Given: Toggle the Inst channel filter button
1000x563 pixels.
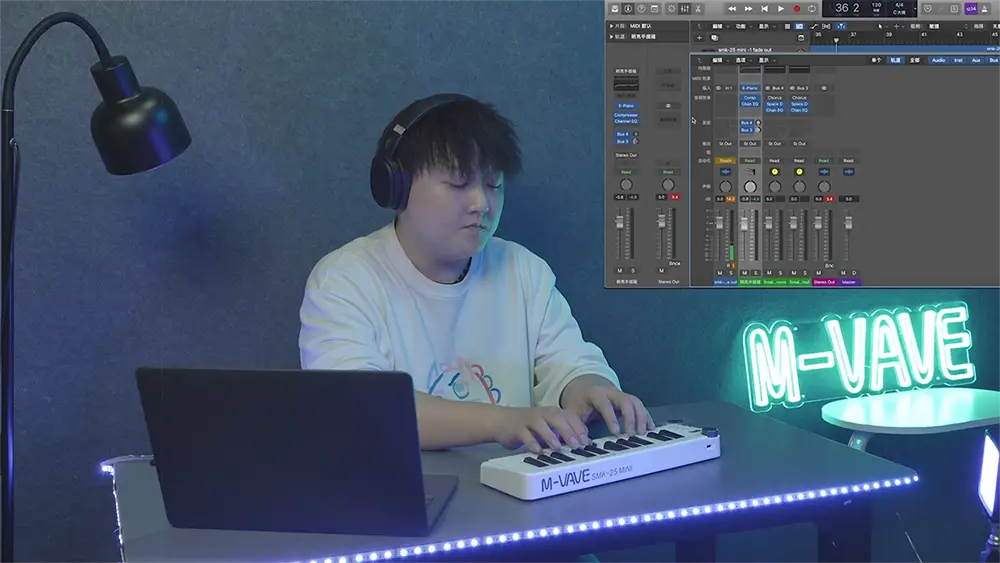Looking at the screenshot, I should click(959, 61).
